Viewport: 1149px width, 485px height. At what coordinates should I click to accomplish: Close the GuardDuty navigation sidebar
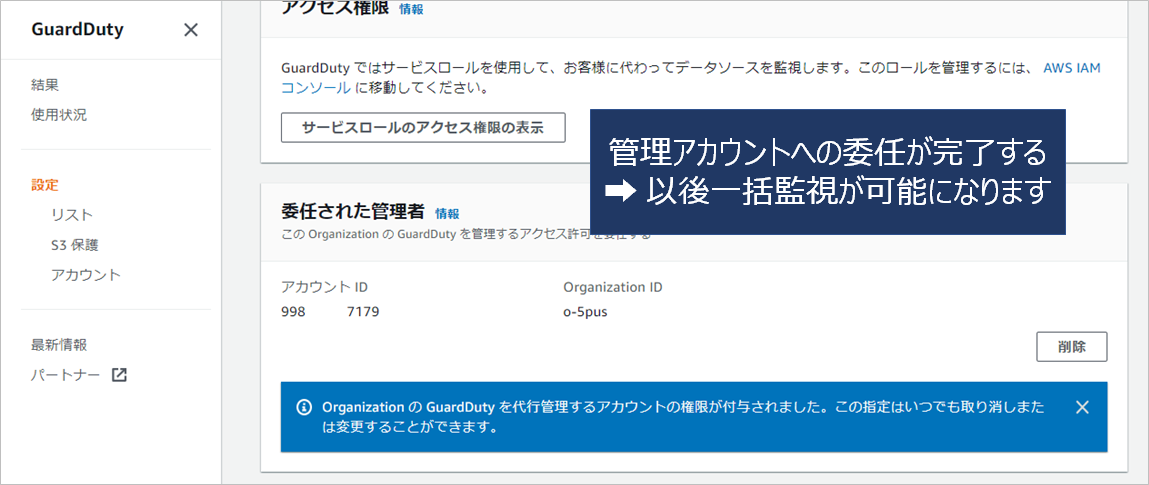191,30
